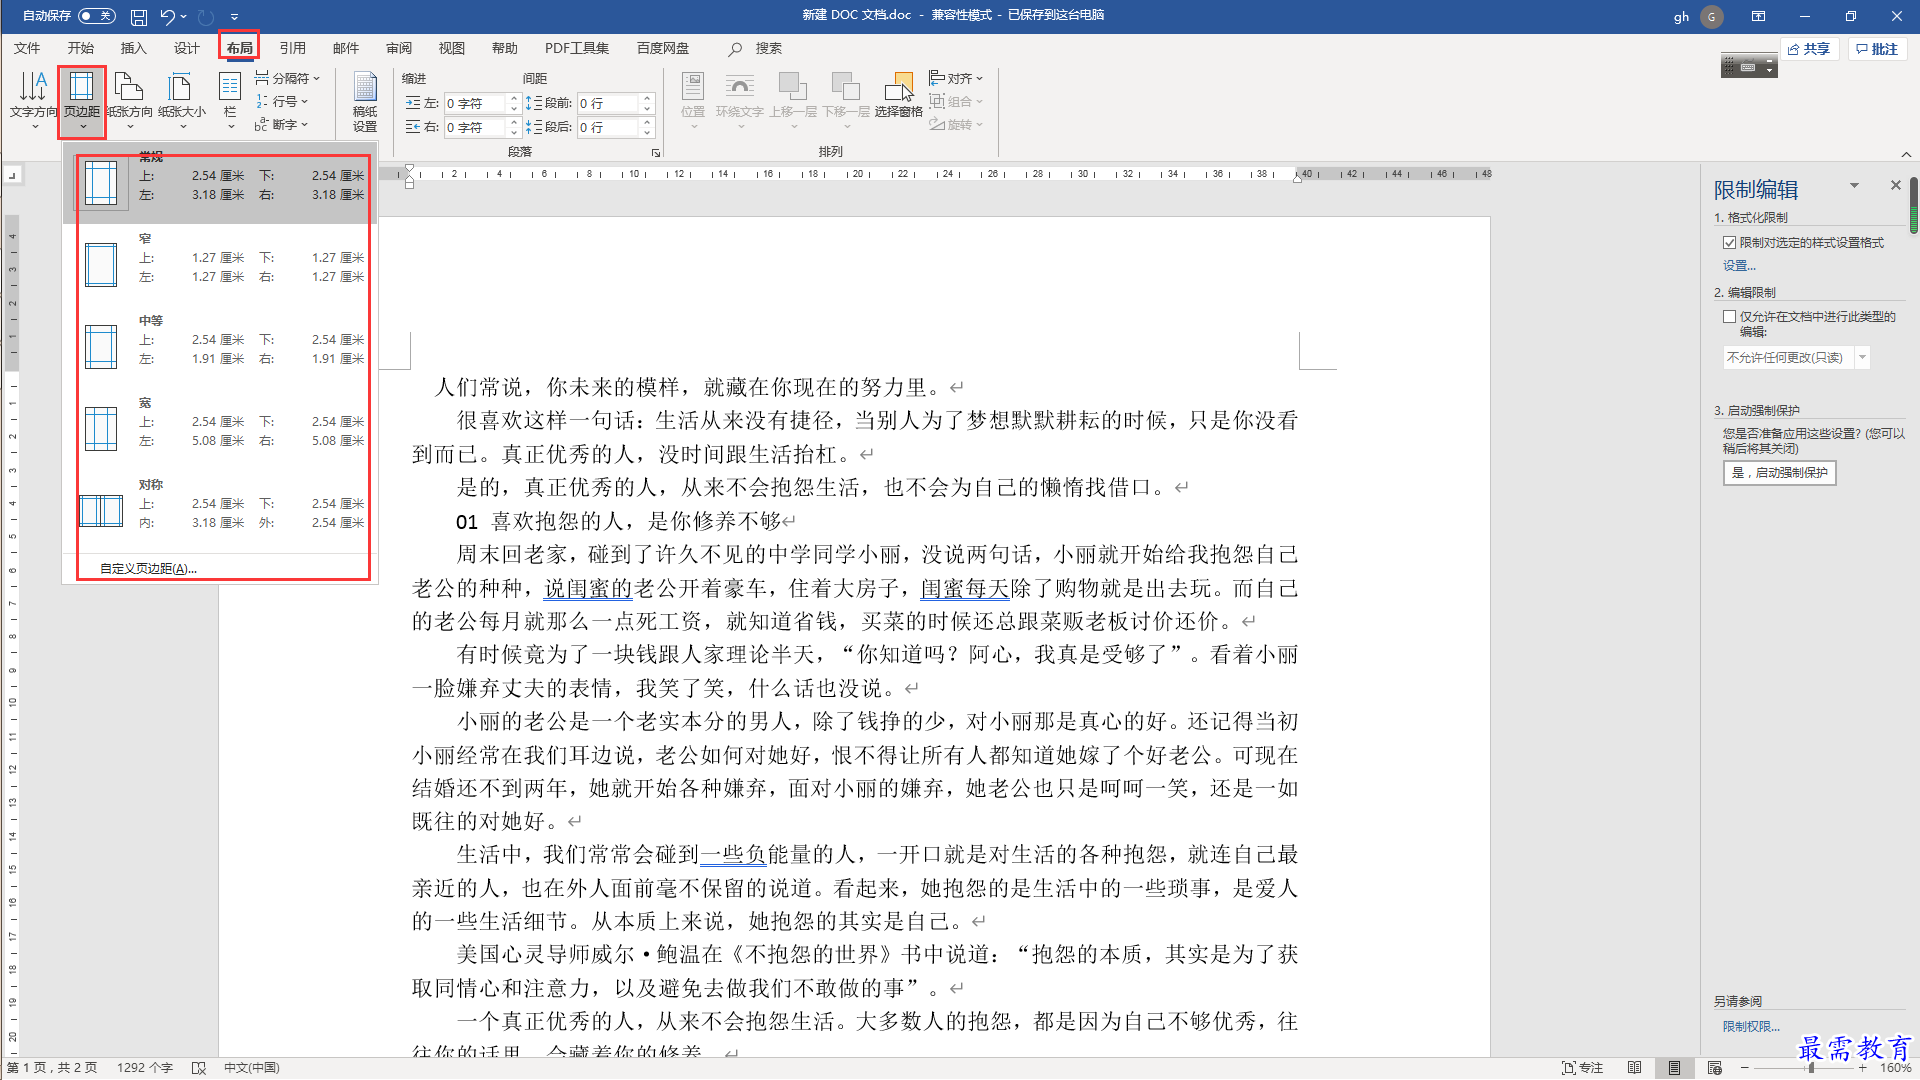Click the left indent (左) input field
This screenshot has height=1080, width=1920.
[476, 103]
